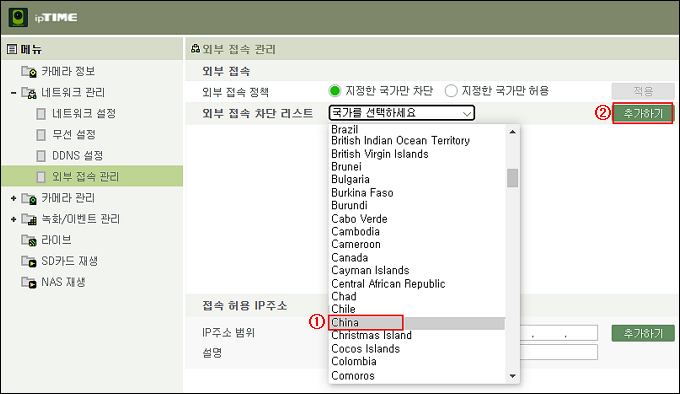Click the 카메라 관리 folder icon

pyautogui.click(x=29, y=199)
